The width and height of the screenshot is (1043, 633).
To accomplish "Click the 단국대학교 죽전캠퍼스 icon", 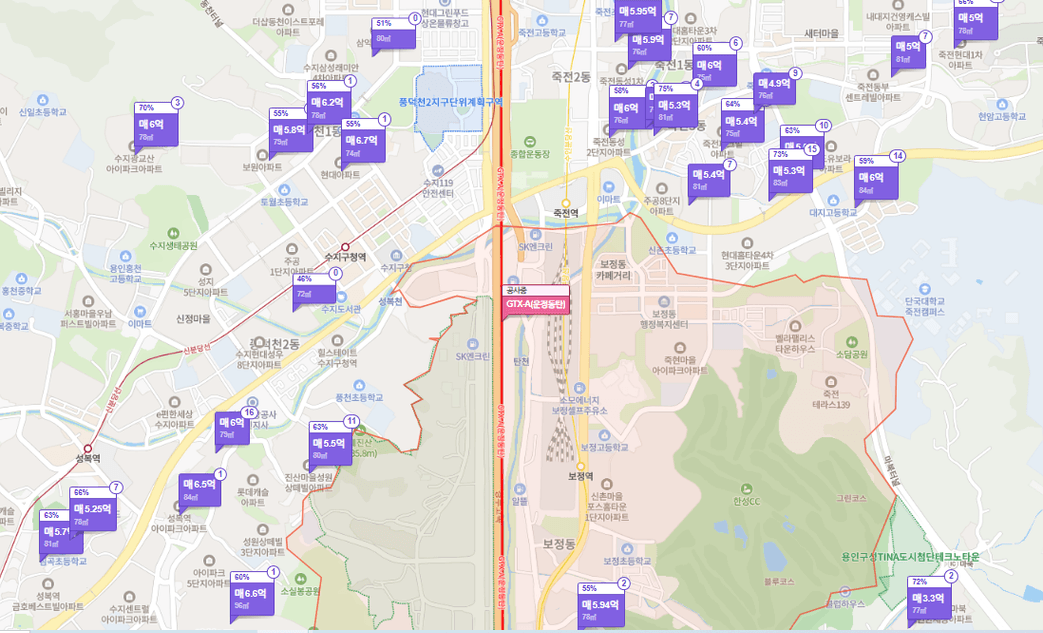I will click(x=925, y=289).
